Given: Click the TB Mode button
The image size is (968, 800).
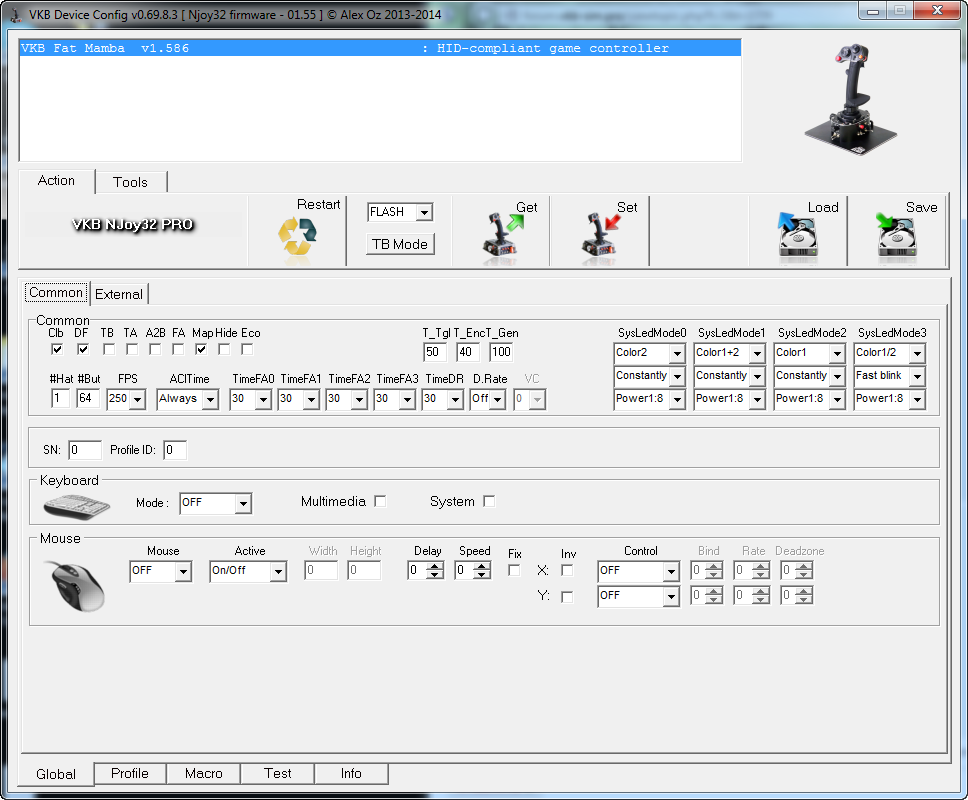Looking at the screenshot, I should pyautogui.click(x=400, y=244).
